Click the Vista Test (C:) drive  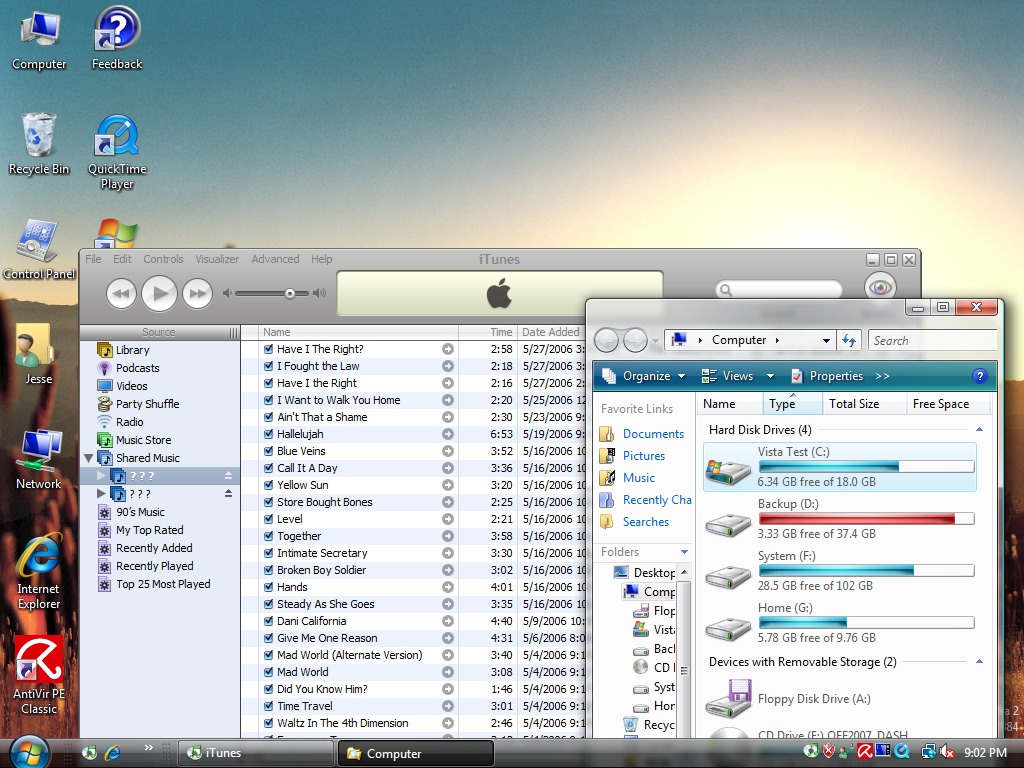(839, 466)
